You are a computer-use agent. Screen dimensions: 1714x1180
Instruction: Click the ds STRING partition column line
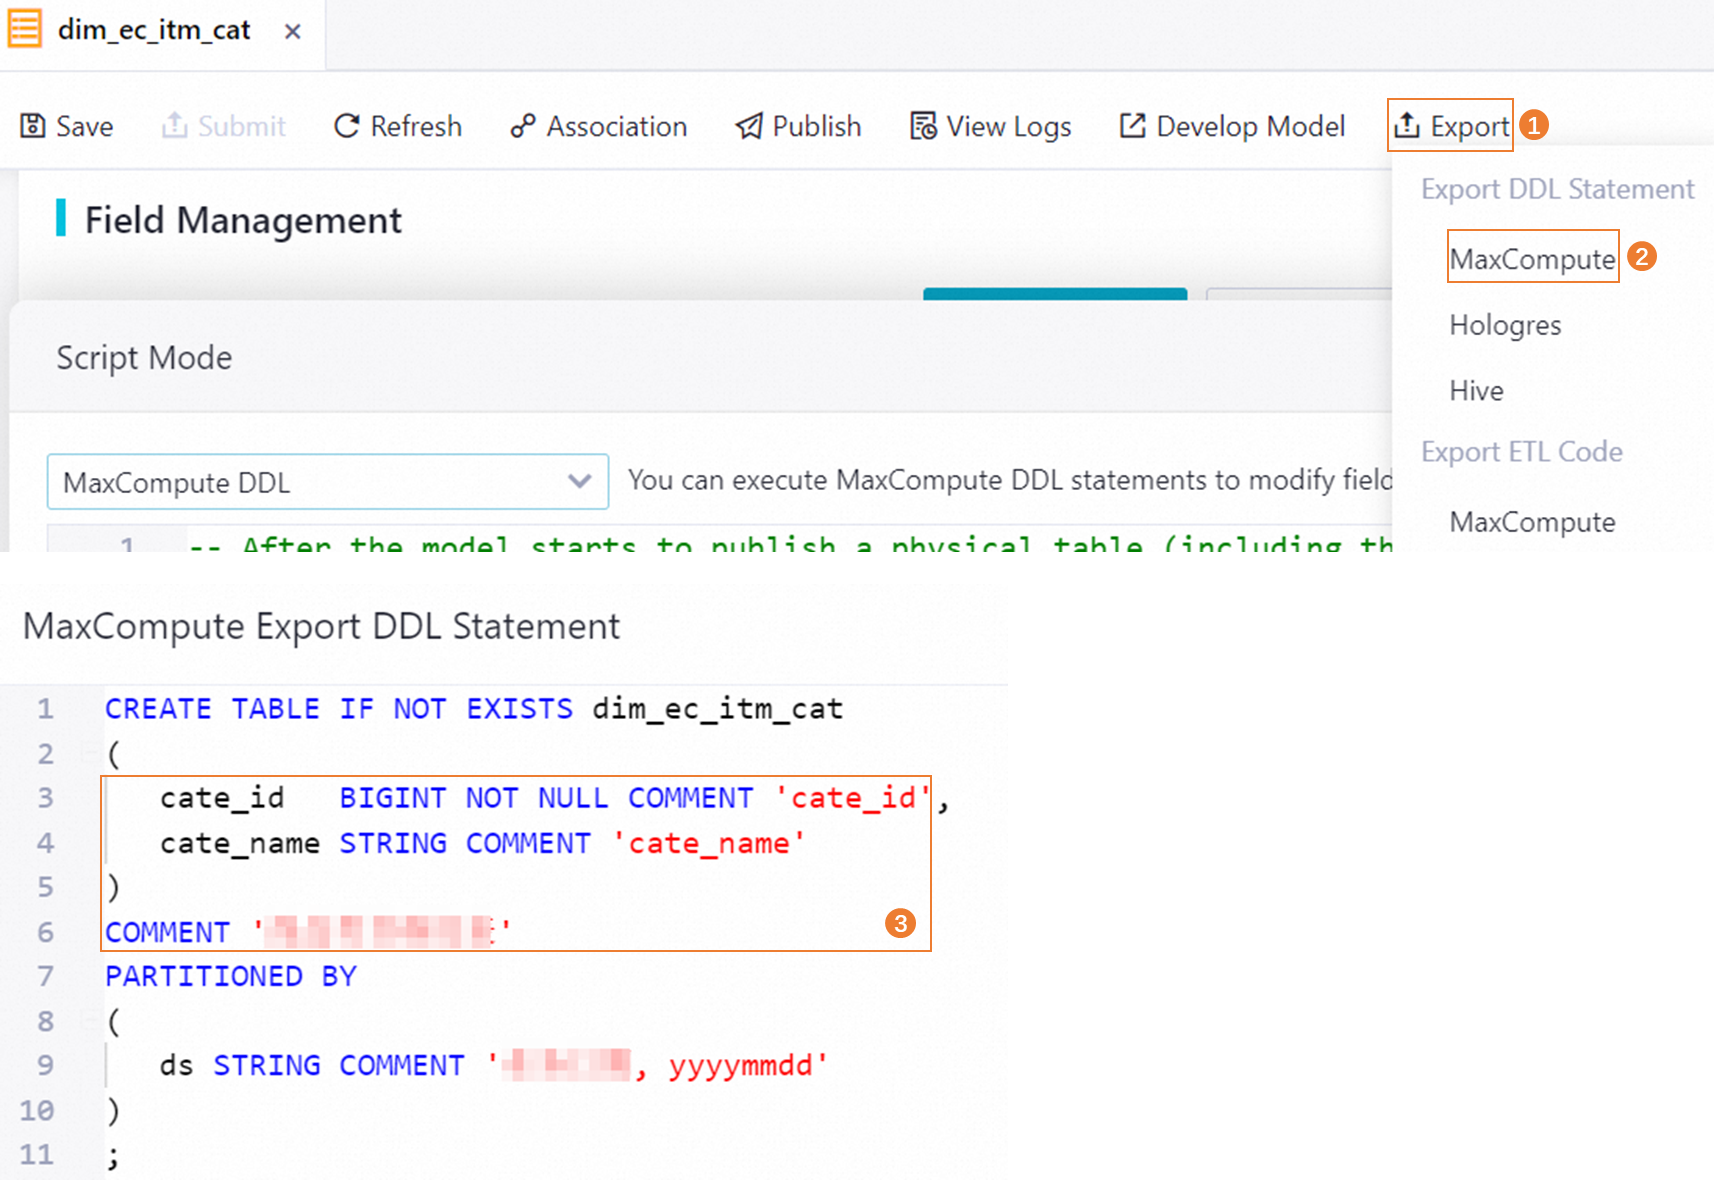tap(494, 1065)
